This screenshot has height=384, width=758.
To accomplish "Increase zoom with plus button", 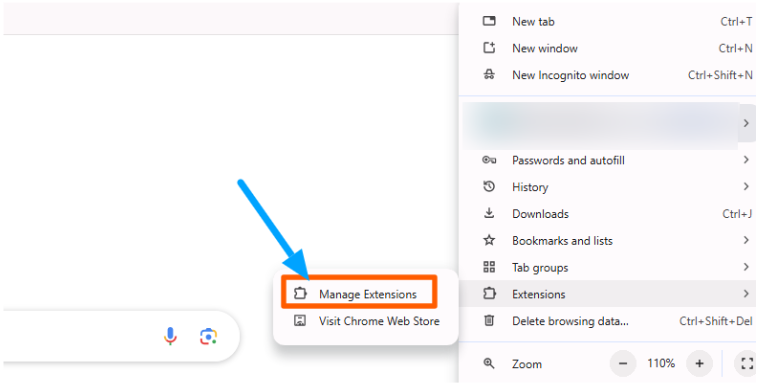I will point(700,363).
